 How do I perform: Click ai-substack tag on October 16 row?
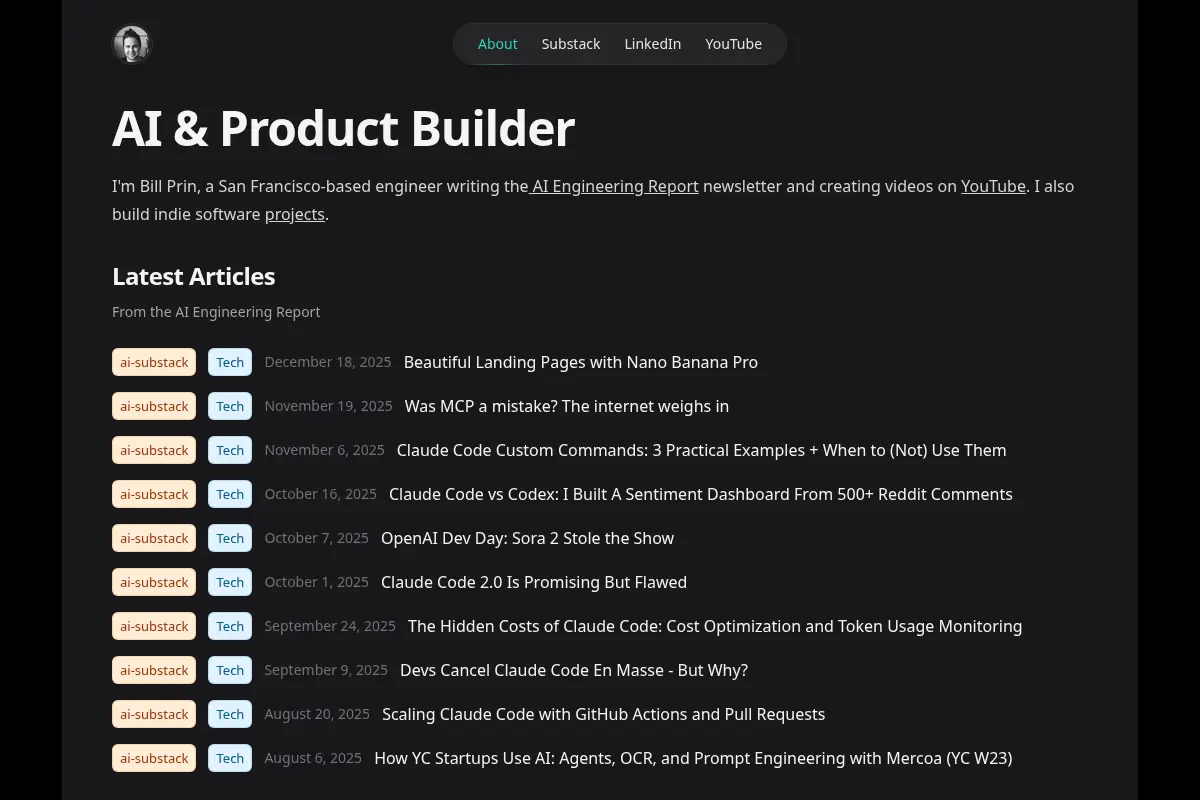(x=154, y=494)
